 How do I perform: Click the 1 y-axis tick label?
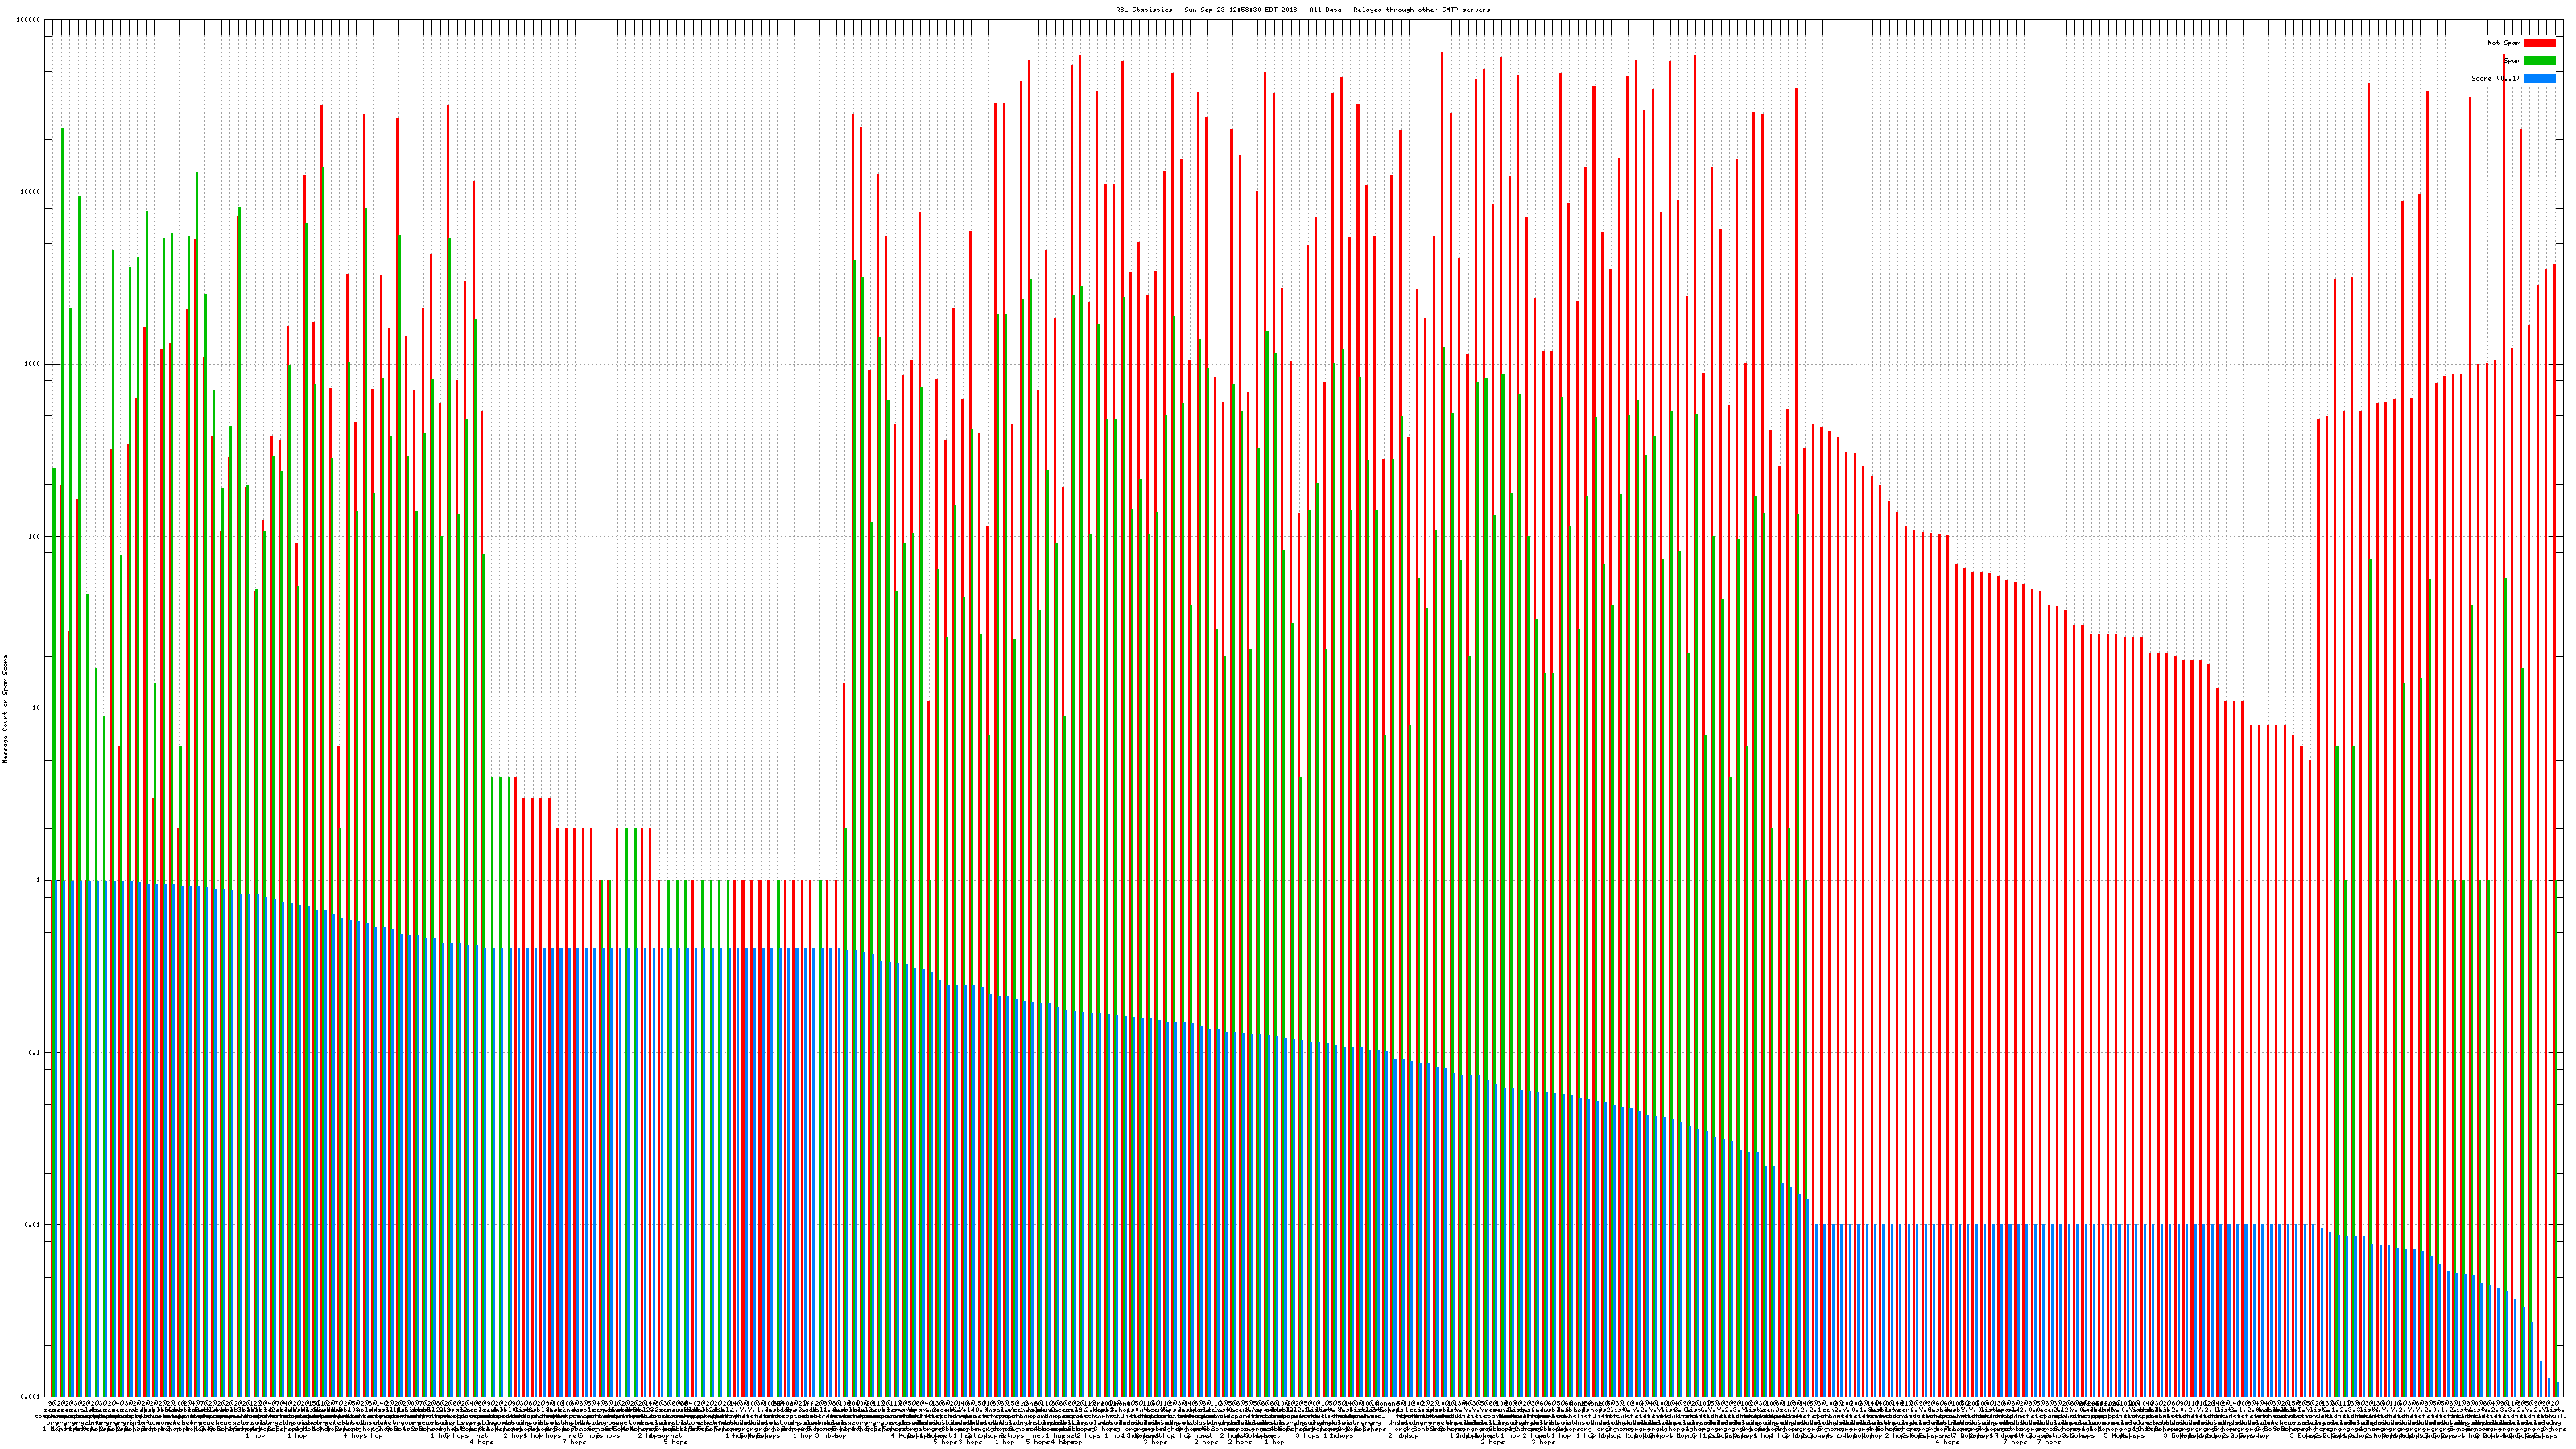pos(39,880)
